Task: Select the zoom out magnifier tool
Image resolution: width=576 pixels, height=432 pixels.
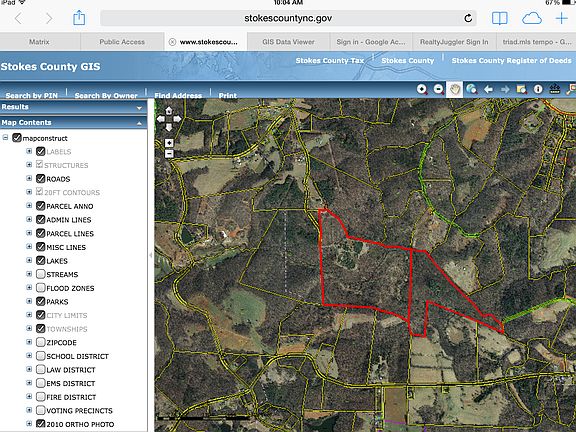Action: 438,89
